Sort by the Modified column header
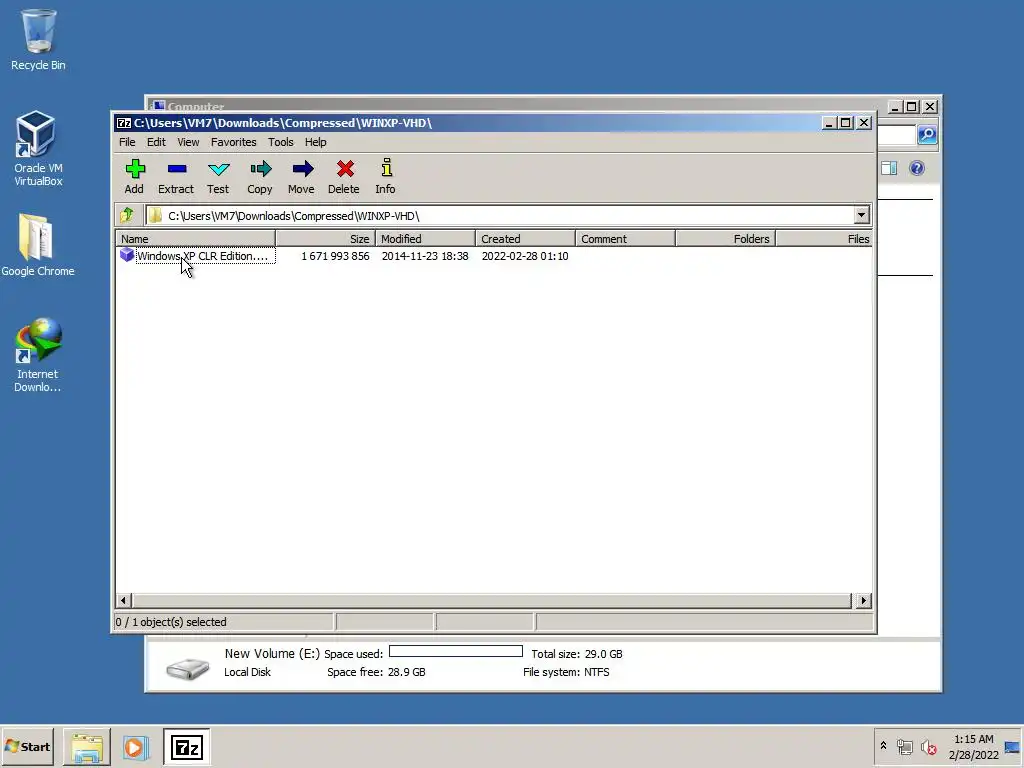This screenshot has width=1024, height=768. pos(425,238)
